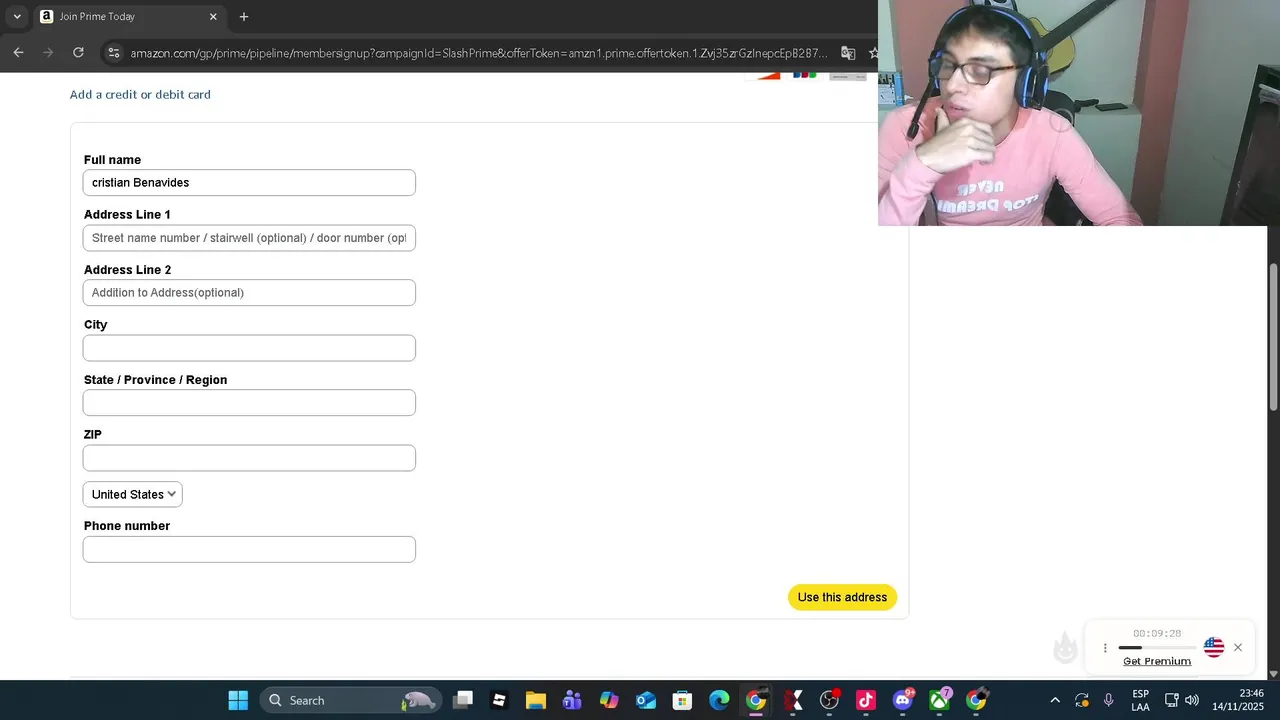Click the taskbar Search box

click(x=350, y=700)
